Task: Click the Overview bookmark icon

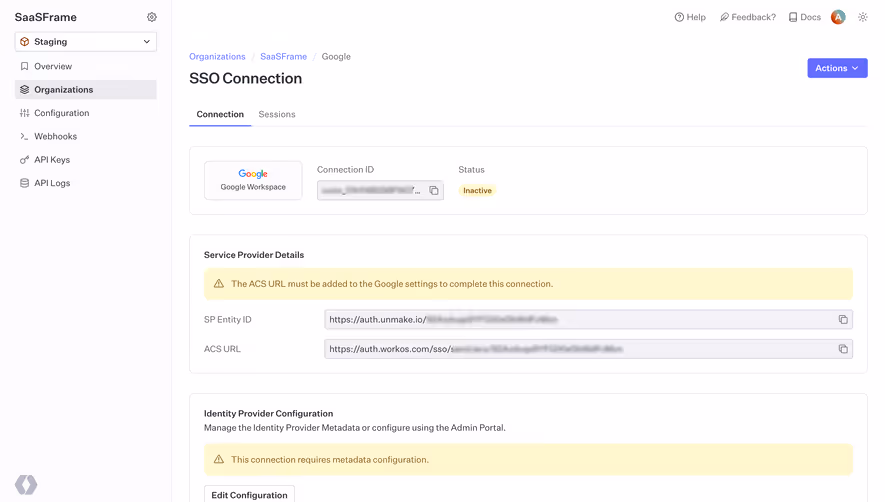Action: click(24, 66)
